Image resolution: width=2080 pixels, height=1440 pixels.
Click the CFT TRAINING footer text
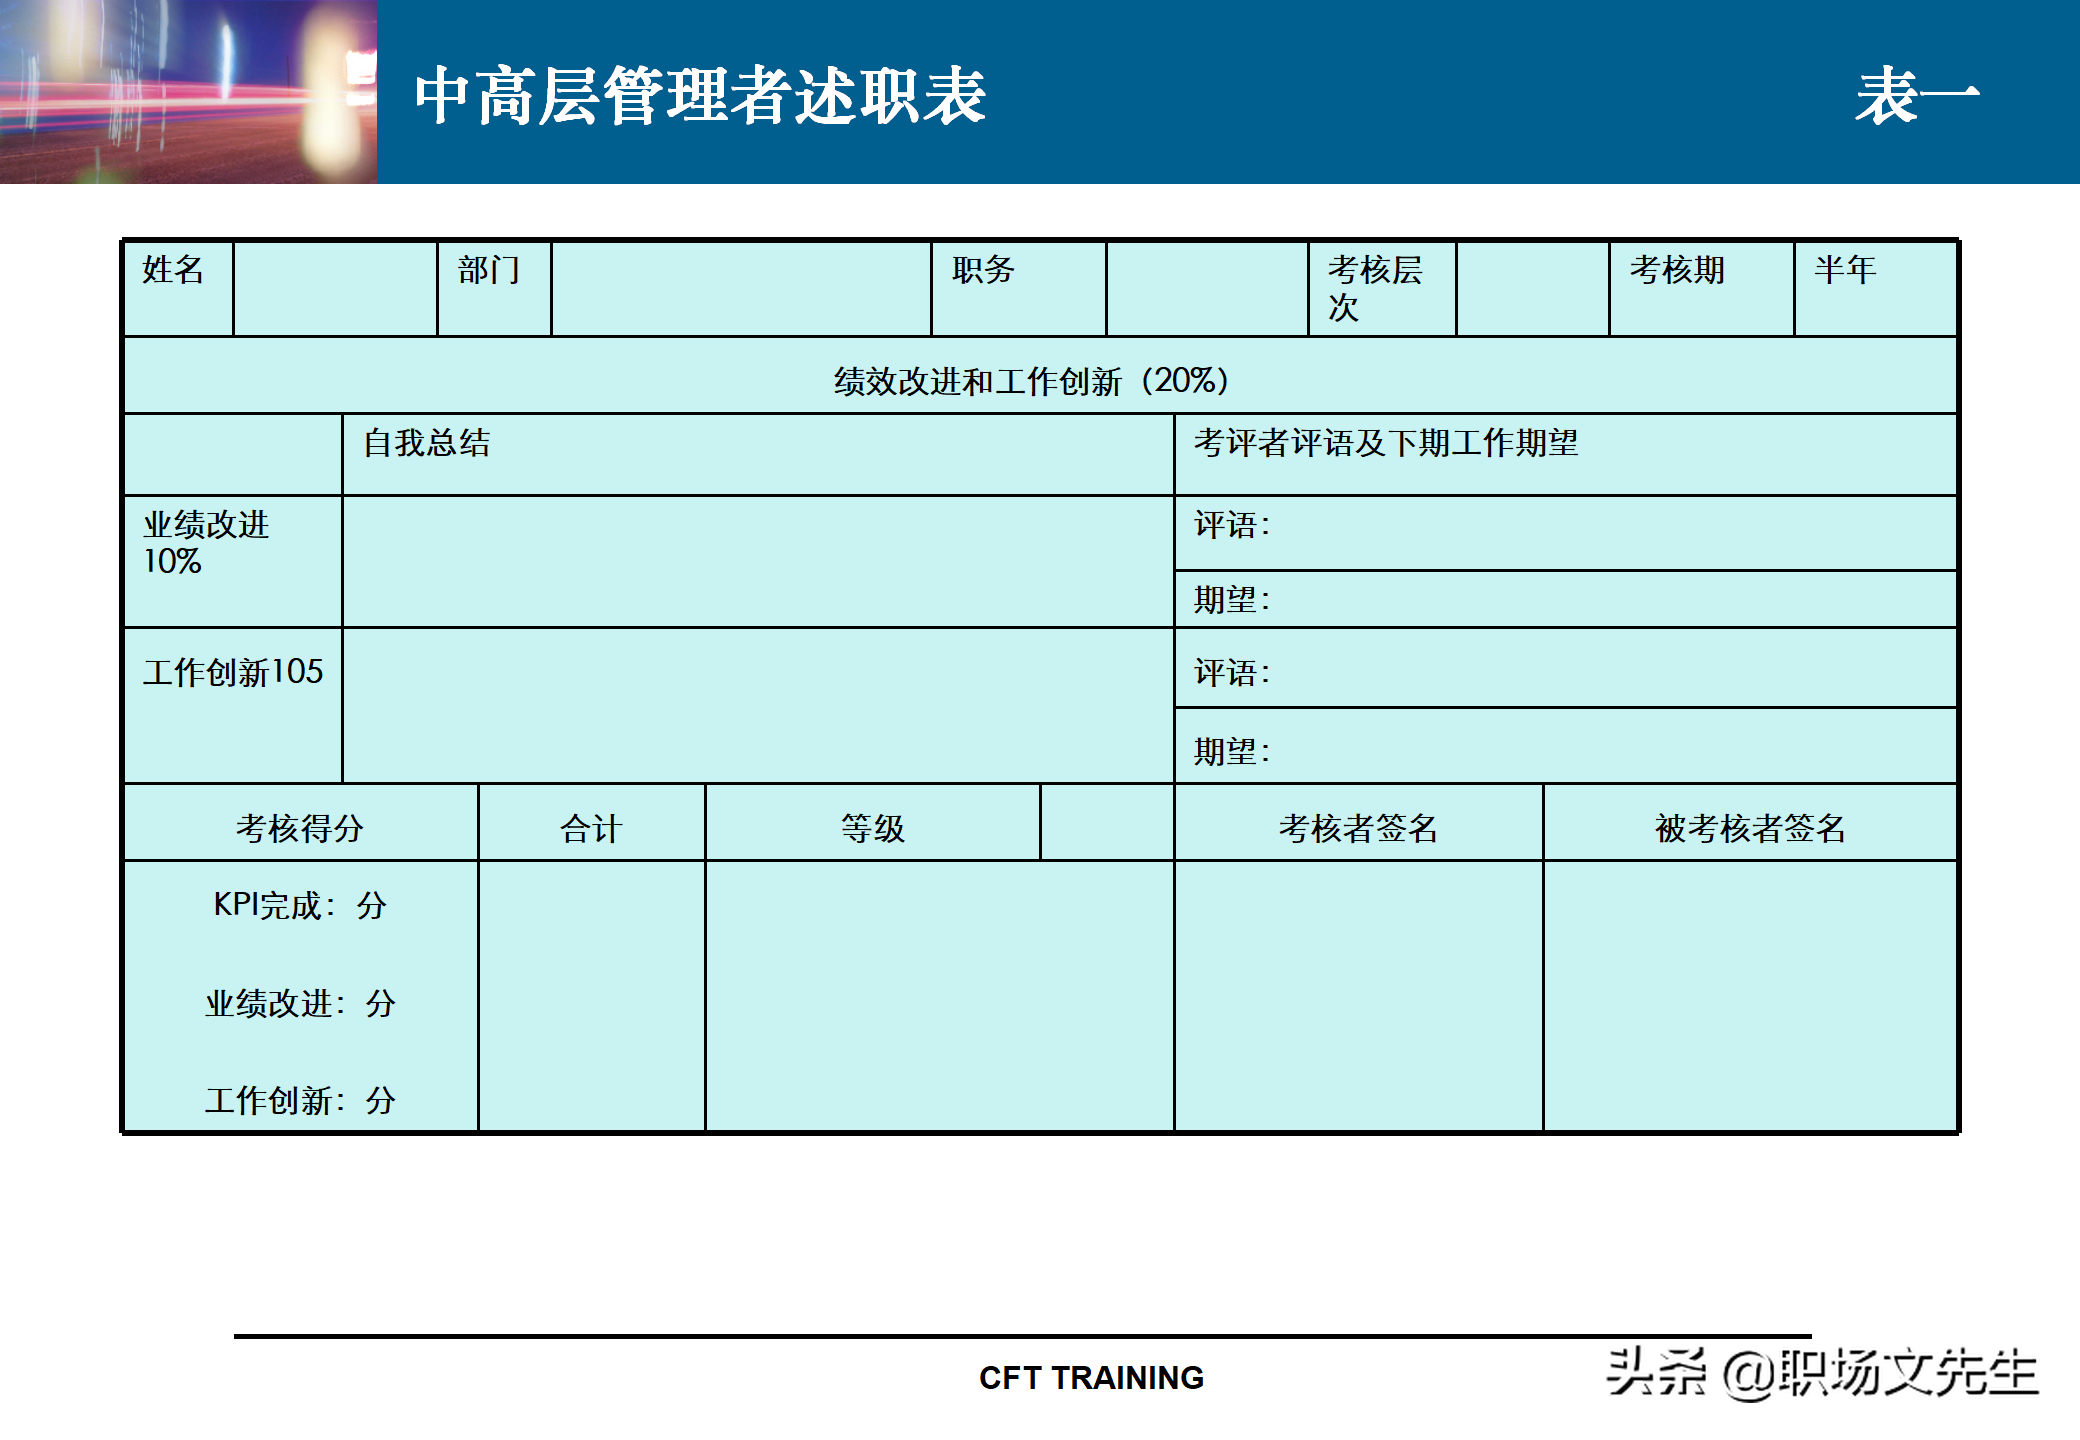[1091, 1377]
